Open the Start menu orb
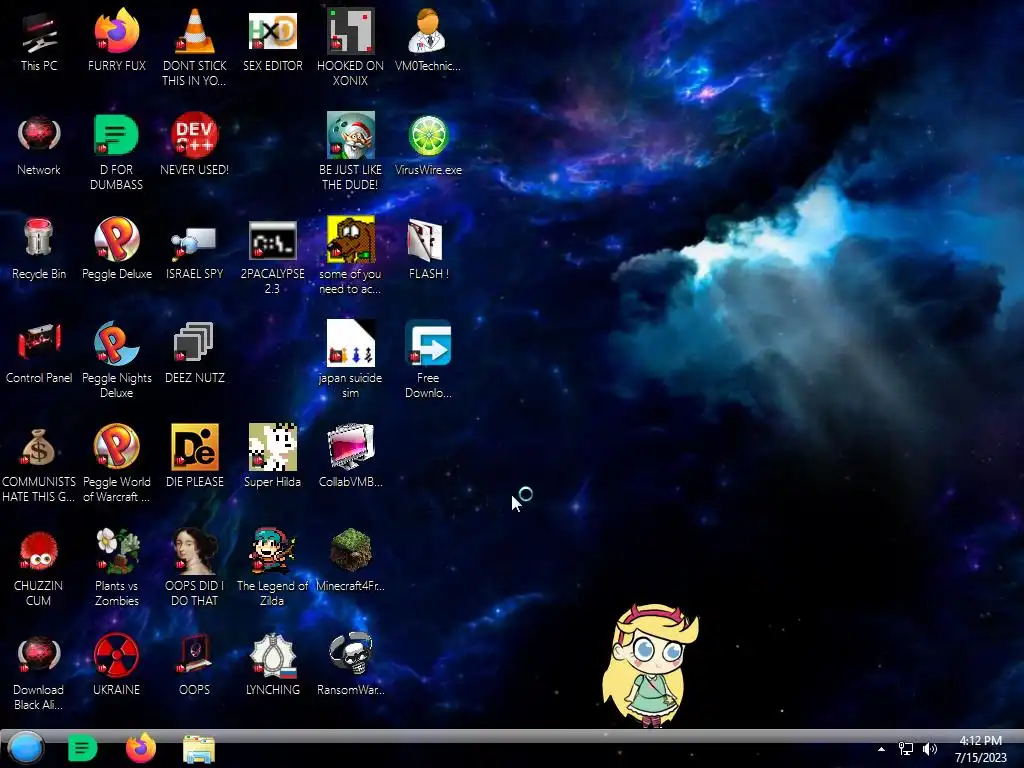Image resolution: width=1024 pixels, height=768 pixels. [x=26, y=748]
